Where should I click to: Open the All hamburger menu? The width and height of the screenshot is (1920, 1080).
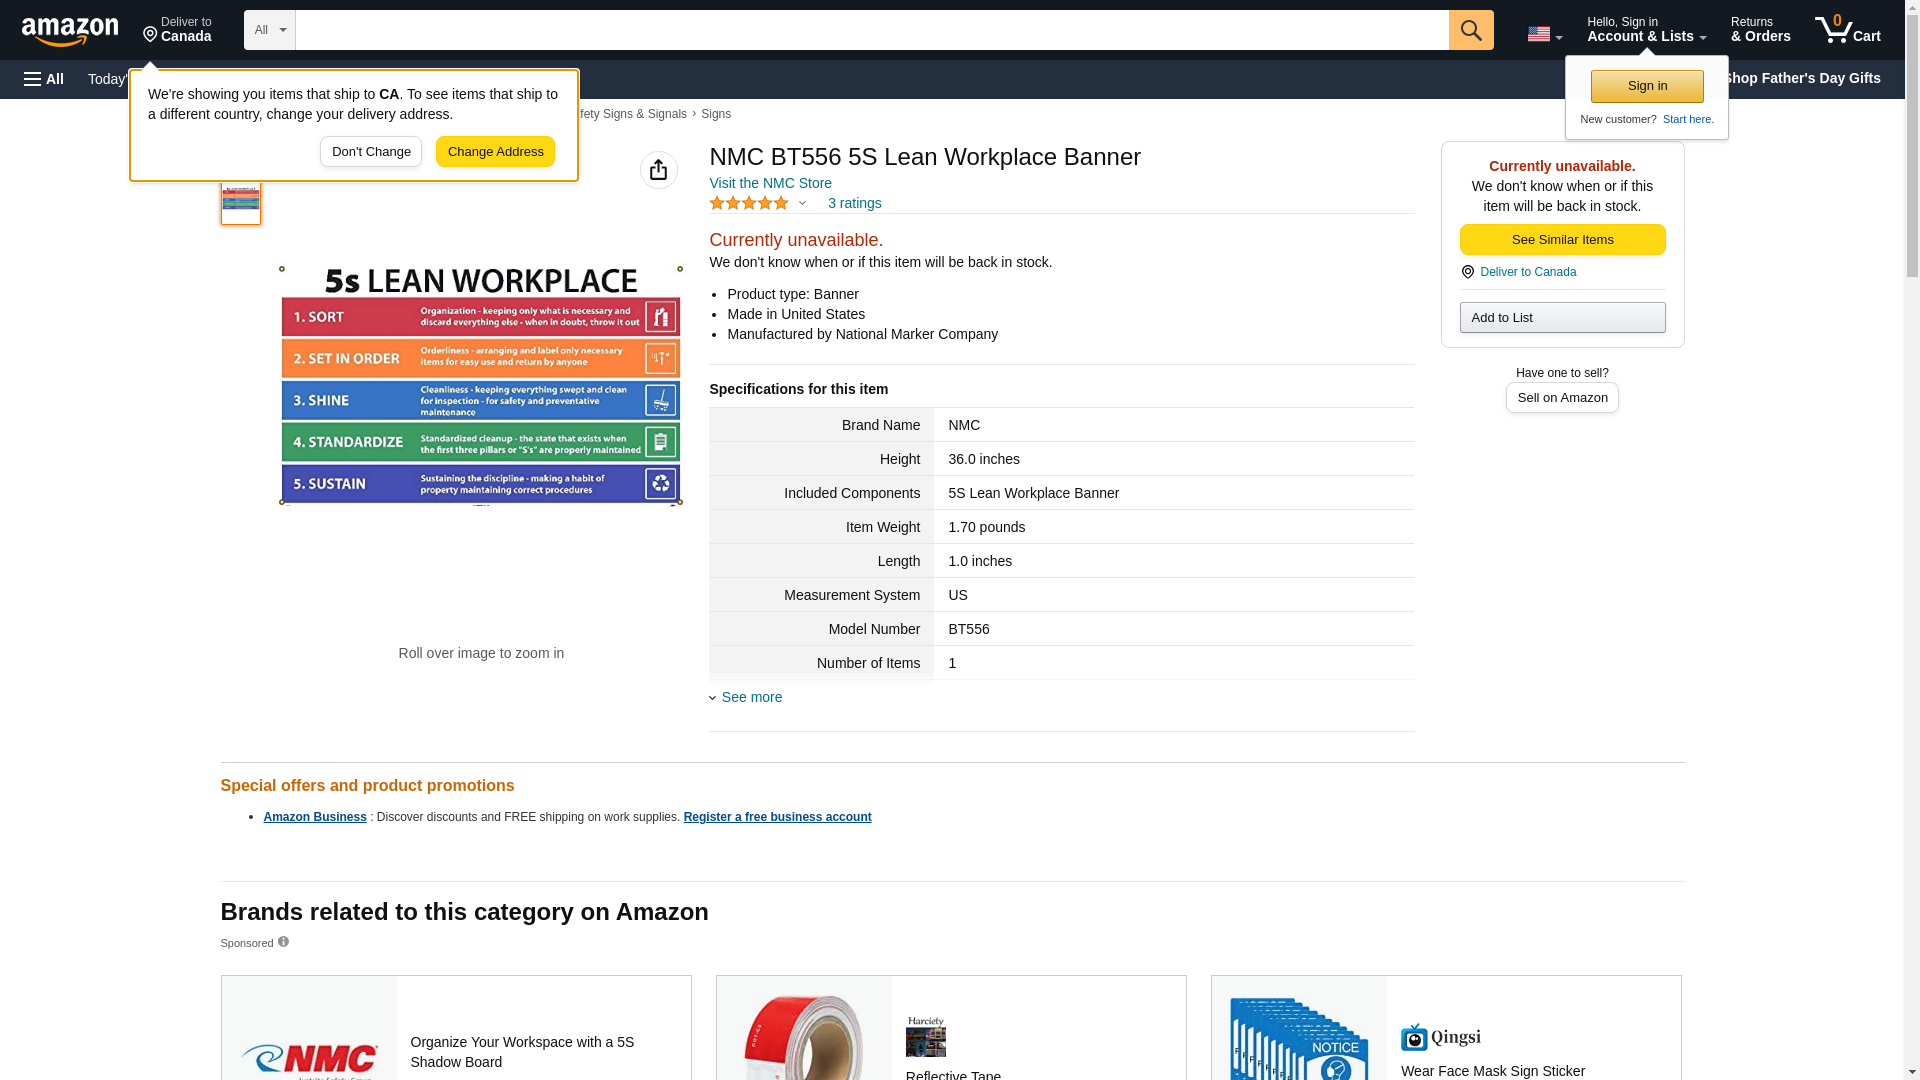coord(44,79)
